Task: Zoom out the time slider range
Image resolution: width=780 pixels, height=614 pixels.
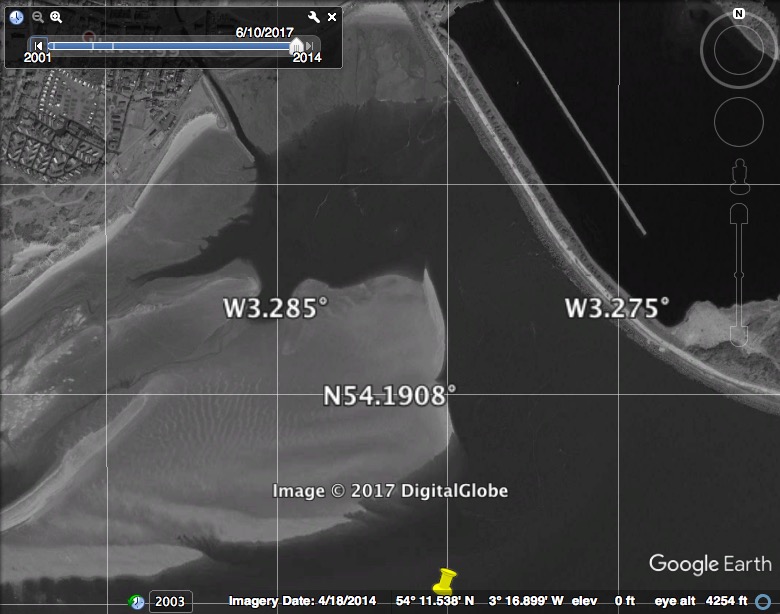Action: click(x=37, y=17)
